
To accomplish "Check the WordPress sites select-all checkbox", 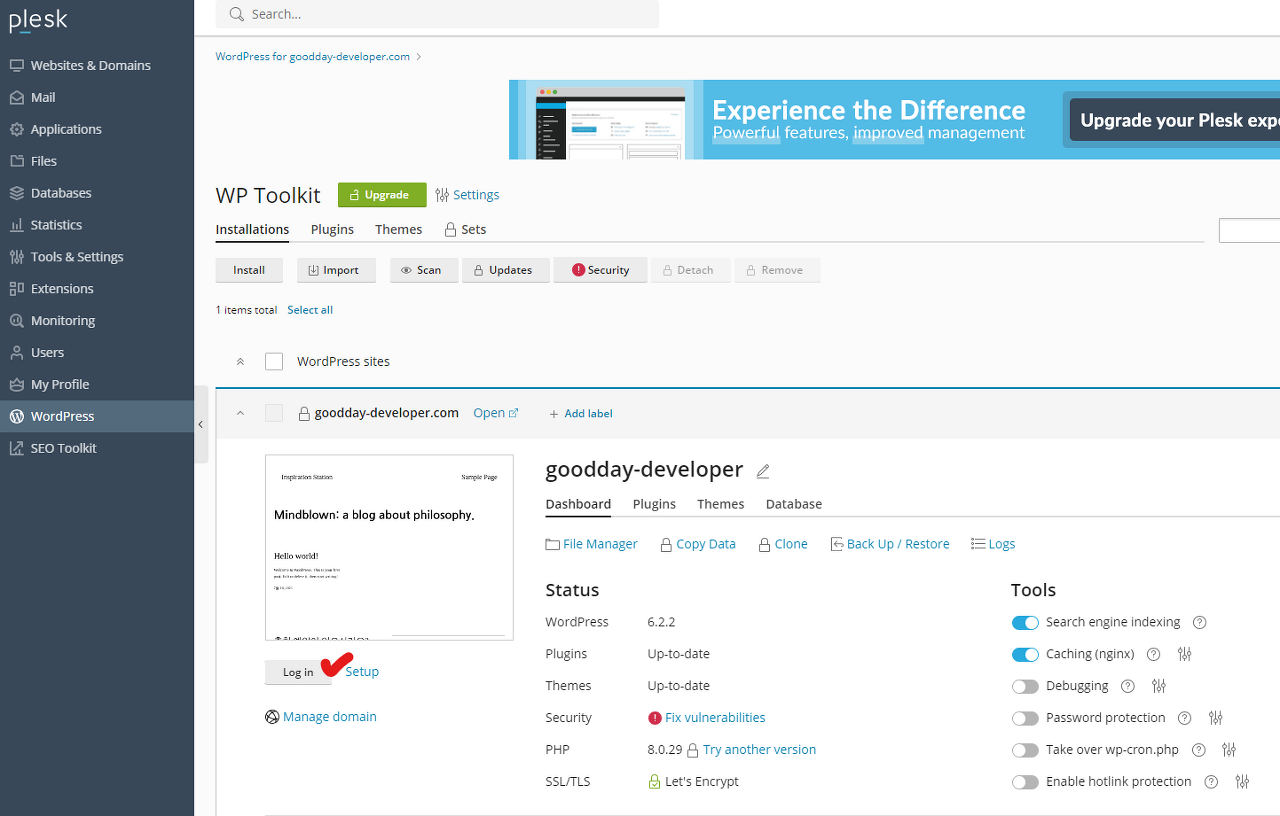I will coord(274,361).
